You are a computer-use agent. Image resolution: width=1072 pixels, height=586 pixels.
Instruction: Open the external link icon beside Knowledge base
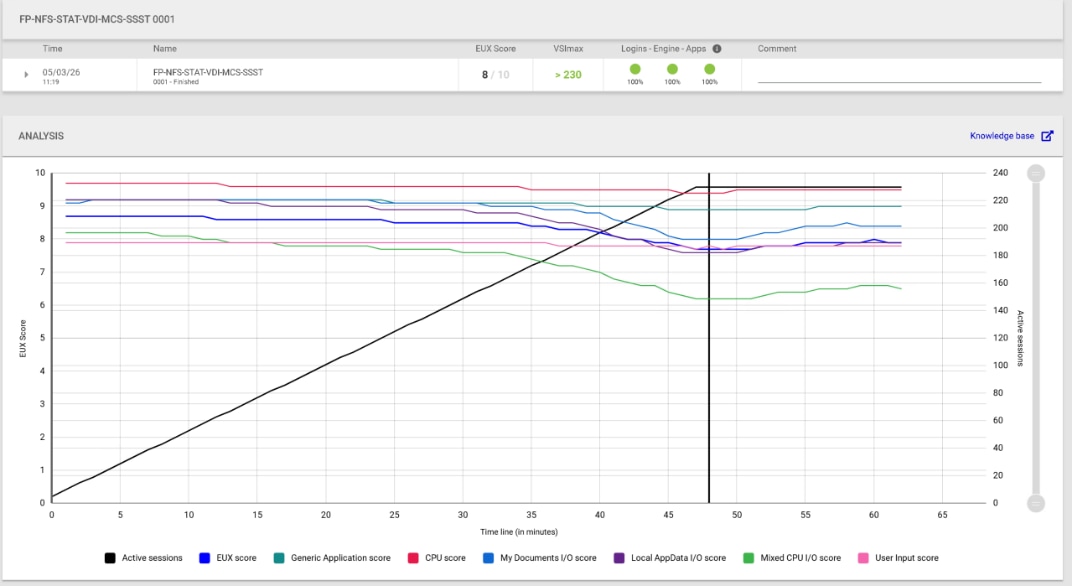(x=1047, y=136)
